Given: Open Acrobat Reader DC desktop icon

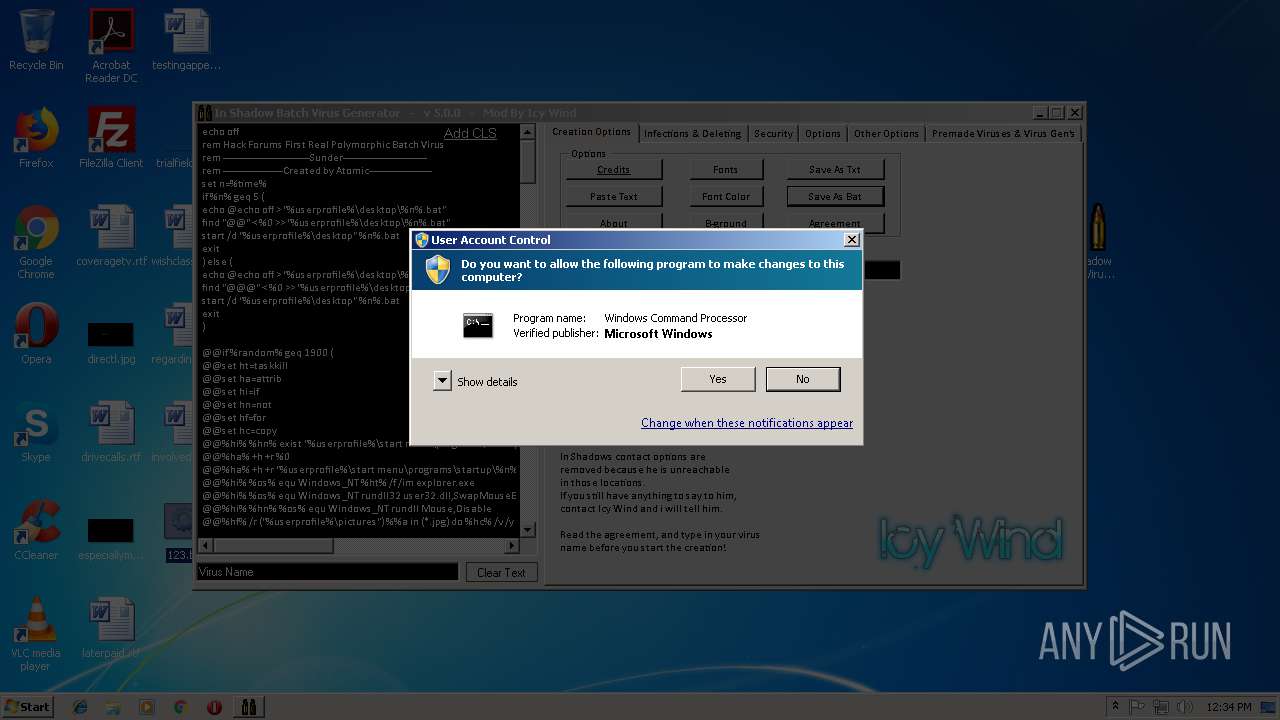Looking at the screenshot, I should pyautogui.click(x=111, y=46).
